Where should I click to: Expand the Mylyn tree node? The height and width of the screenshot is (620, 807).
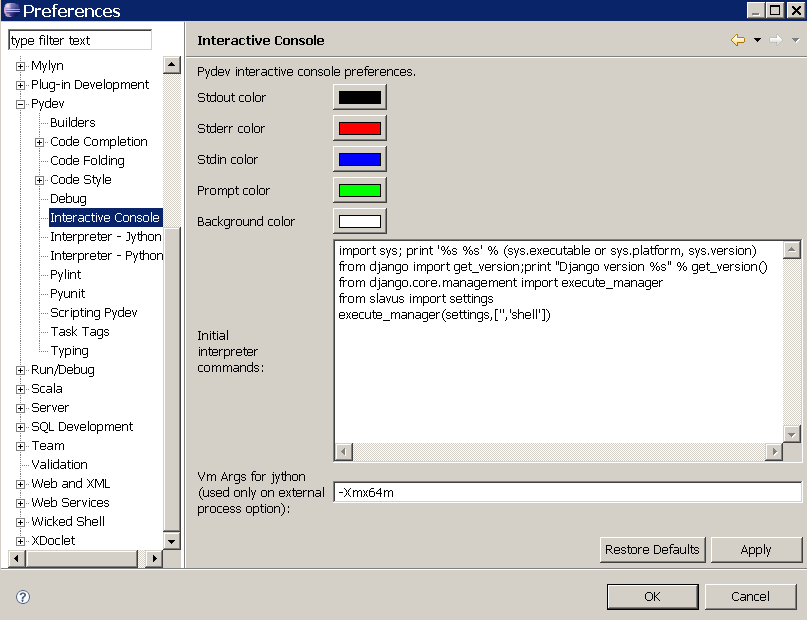20,66
